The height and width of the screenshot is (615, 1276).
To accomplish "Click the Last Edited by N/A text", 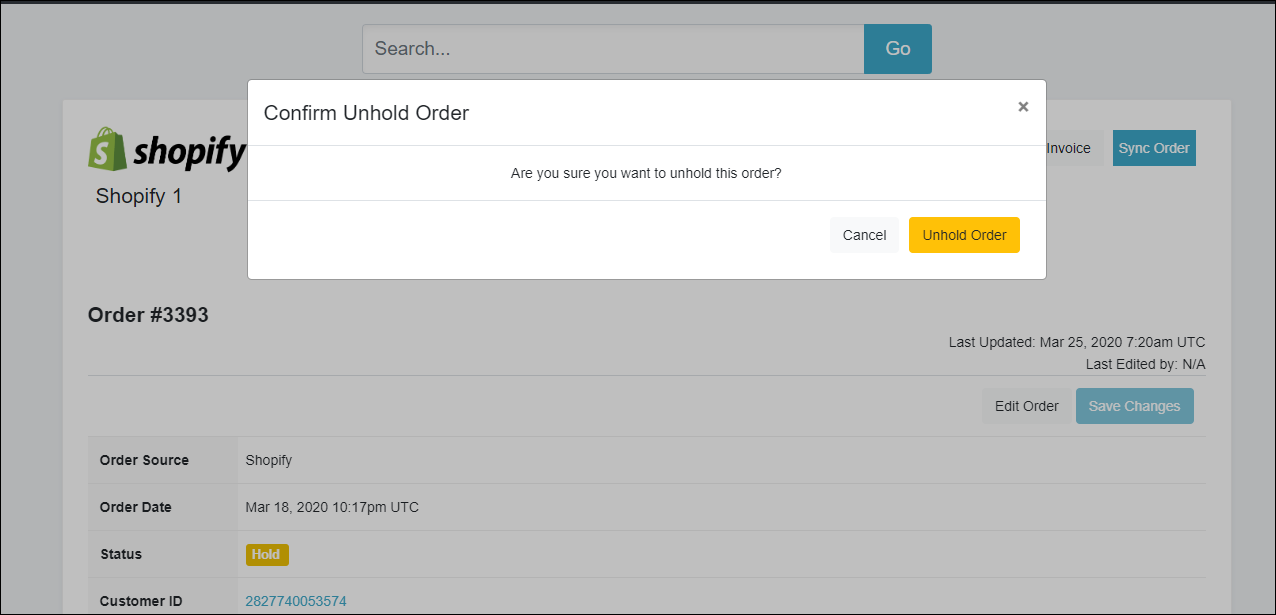I will 1145,364.
